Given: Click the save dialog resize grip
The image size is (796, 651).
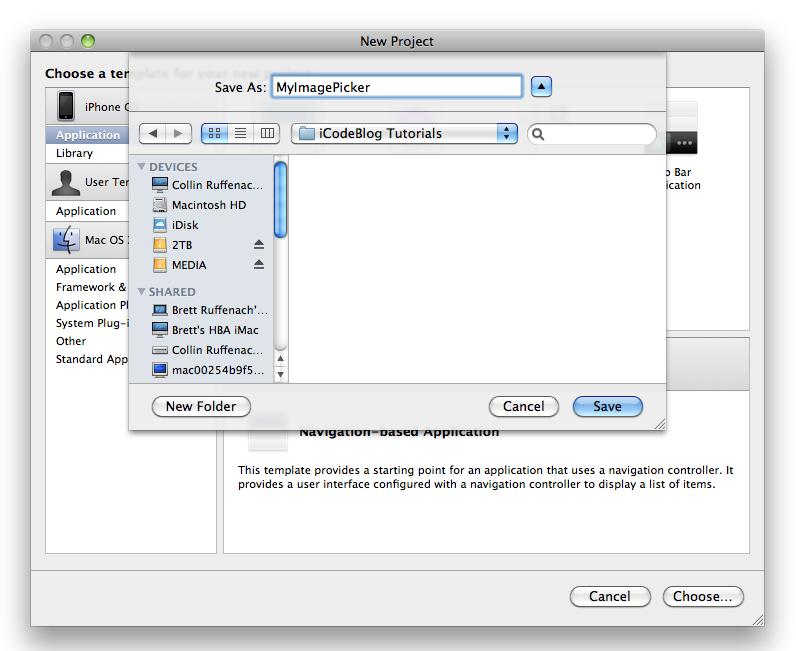Looking at the screenshot, I should pyautogui.click(x=659, y=425).
